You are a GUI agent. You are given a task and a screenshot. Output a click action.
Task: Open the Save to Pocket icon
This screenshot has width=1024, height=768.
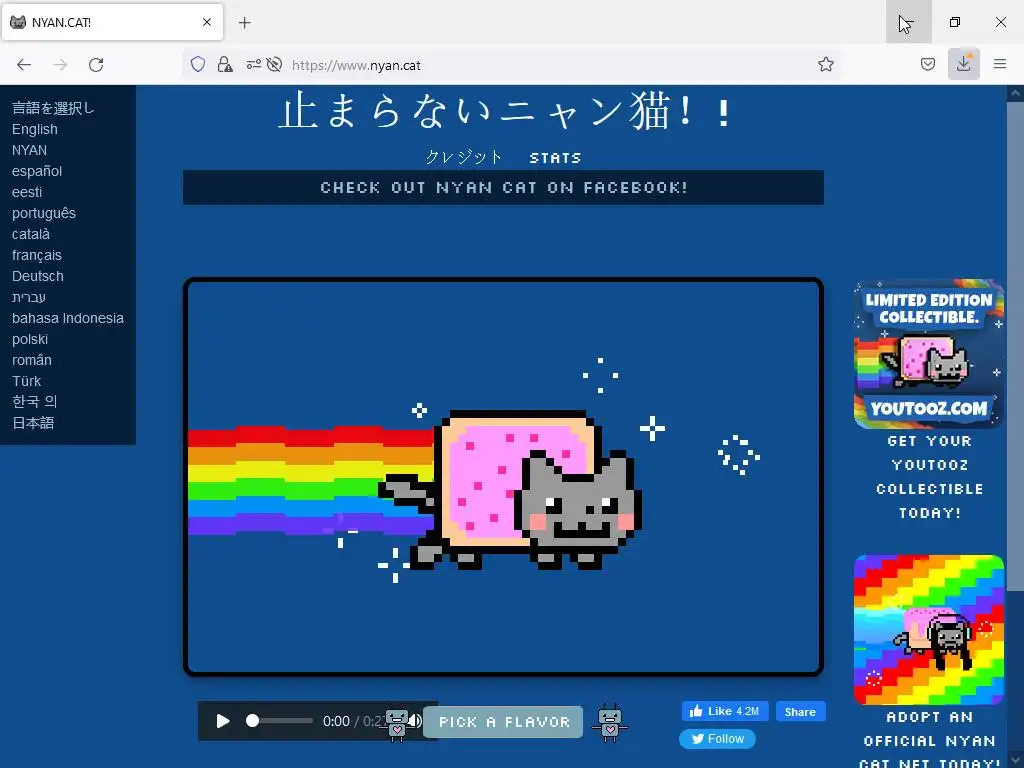click(x=927, y=64)
